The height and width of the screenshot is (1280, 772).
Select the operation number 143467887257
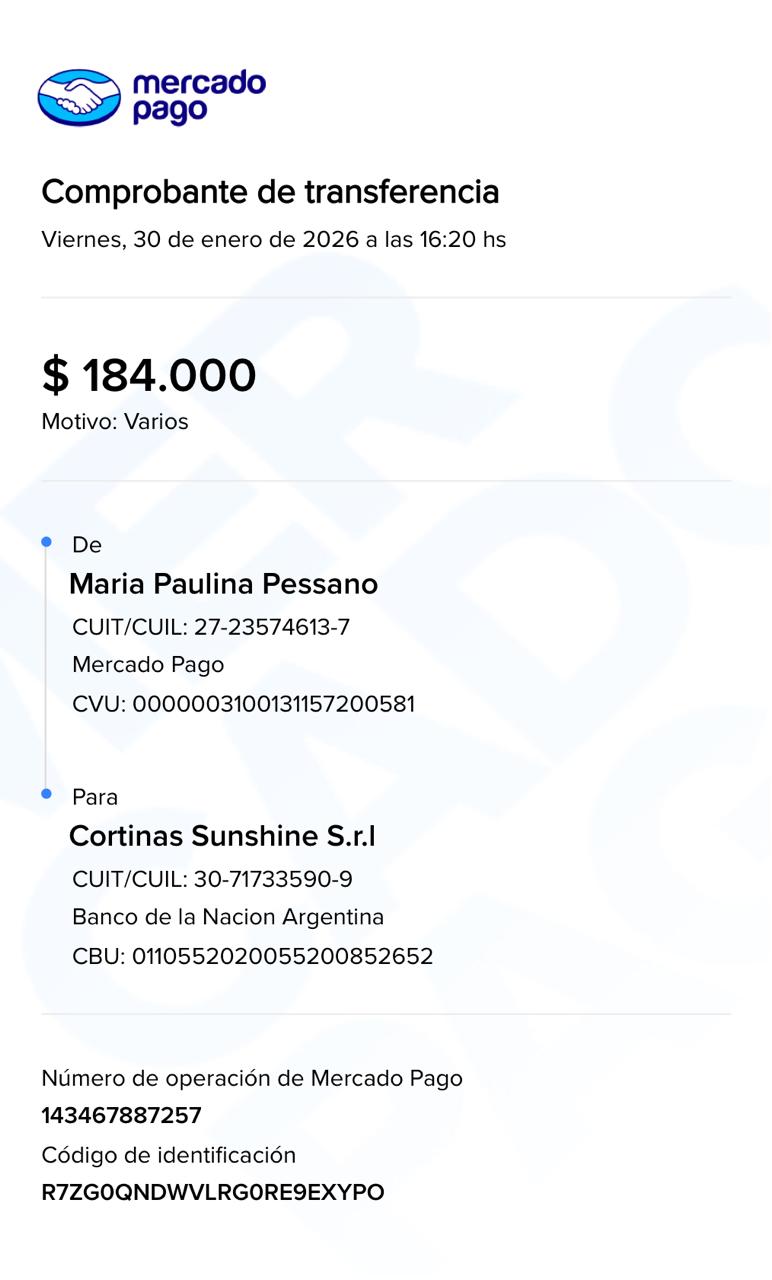121,1116
